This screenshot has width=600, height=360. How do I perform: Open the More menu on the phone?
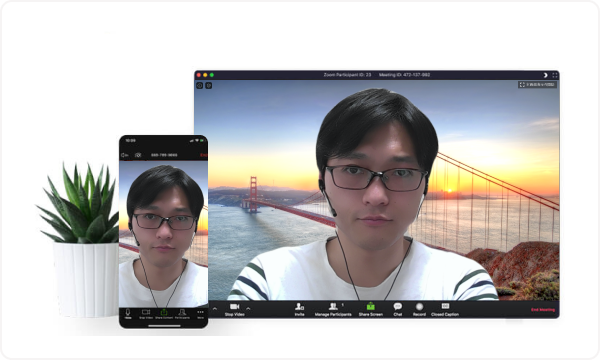click(200, 314)
